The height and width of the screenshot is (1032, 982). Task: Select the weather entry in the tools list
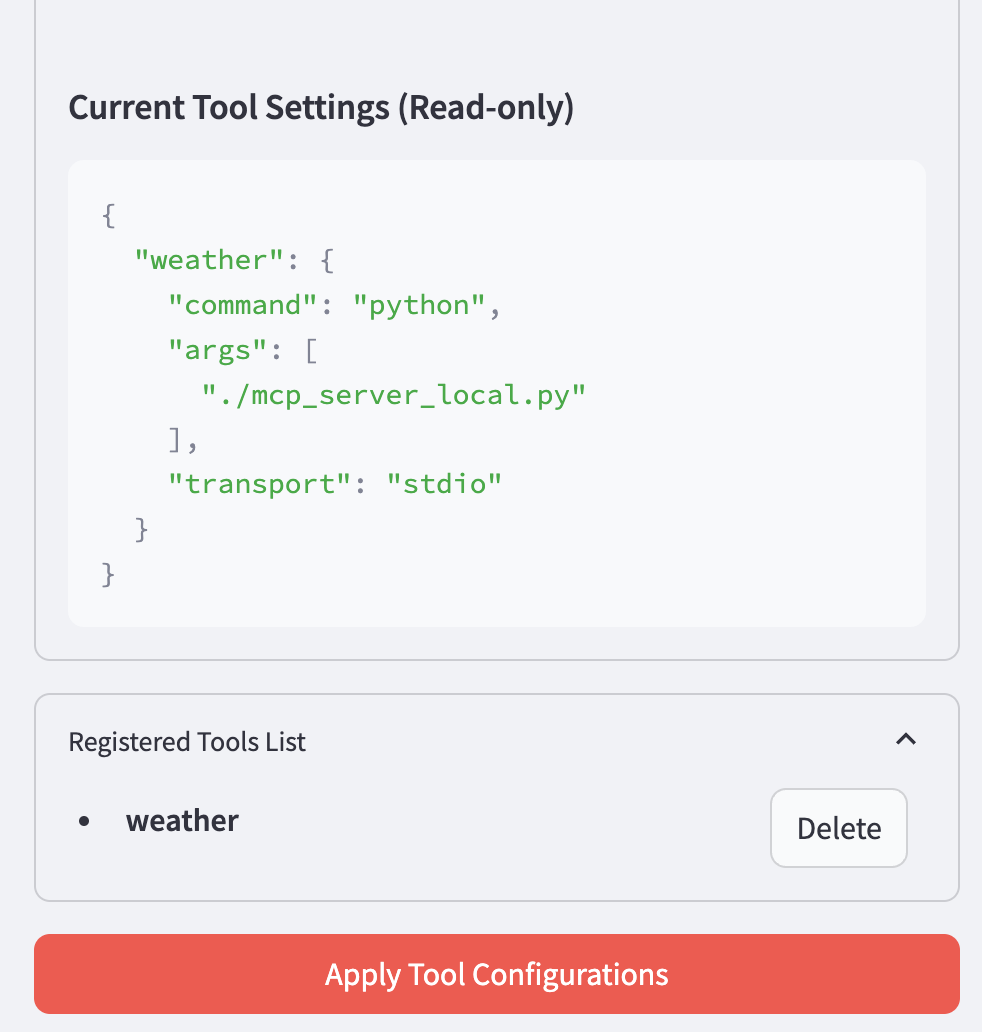click(x=182, y=820)
